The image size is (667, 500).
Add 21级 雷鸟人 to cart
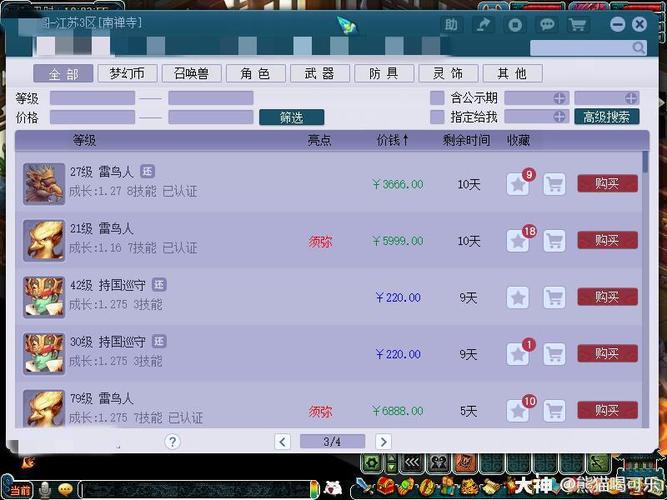(554, 241)
